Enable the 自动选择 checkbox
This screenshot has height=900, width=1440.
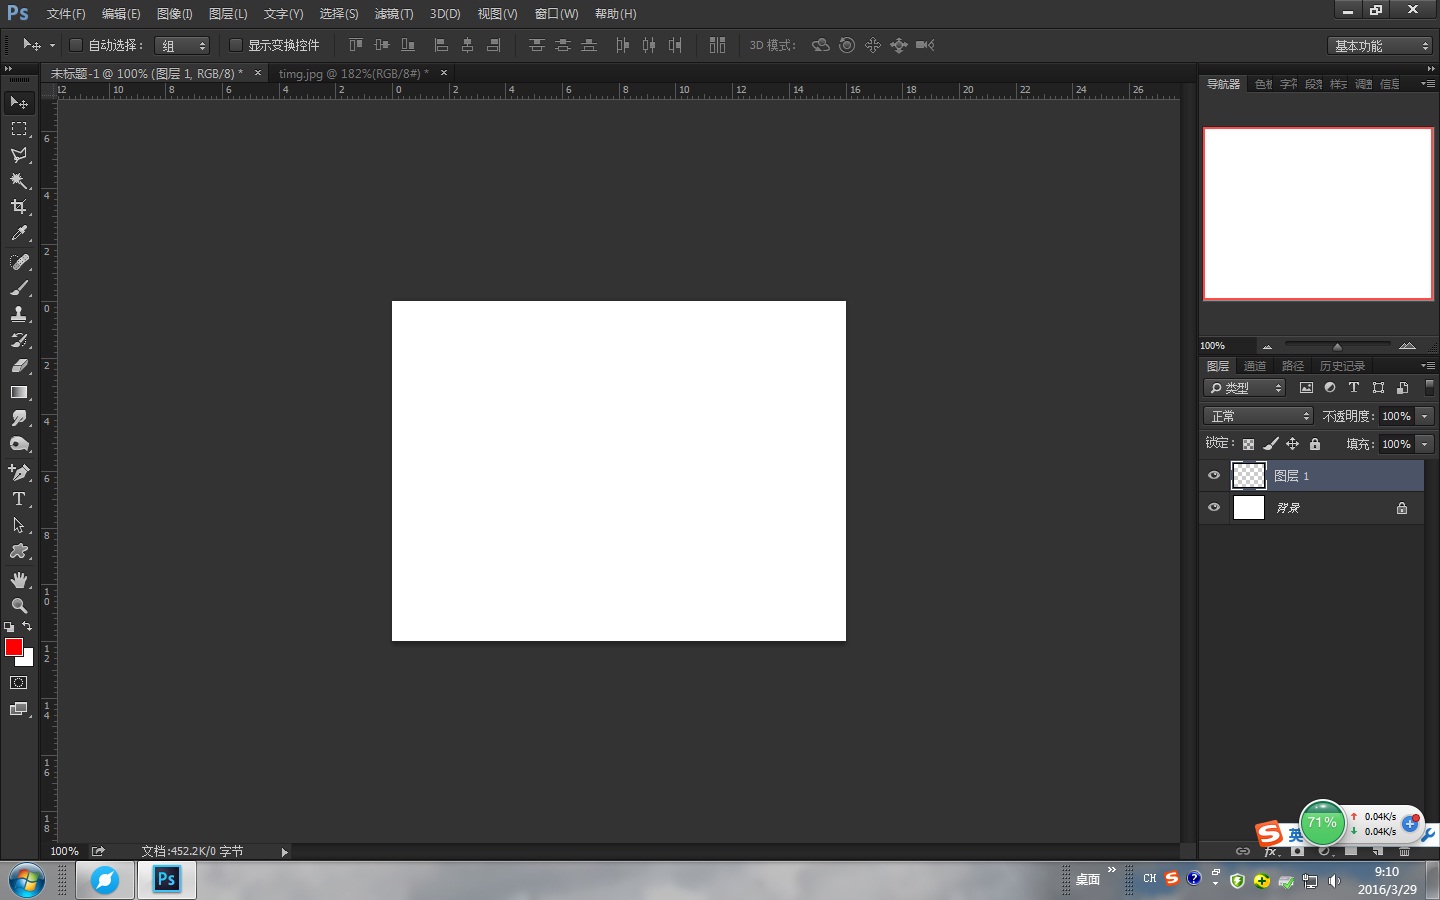tap(76, 45)
